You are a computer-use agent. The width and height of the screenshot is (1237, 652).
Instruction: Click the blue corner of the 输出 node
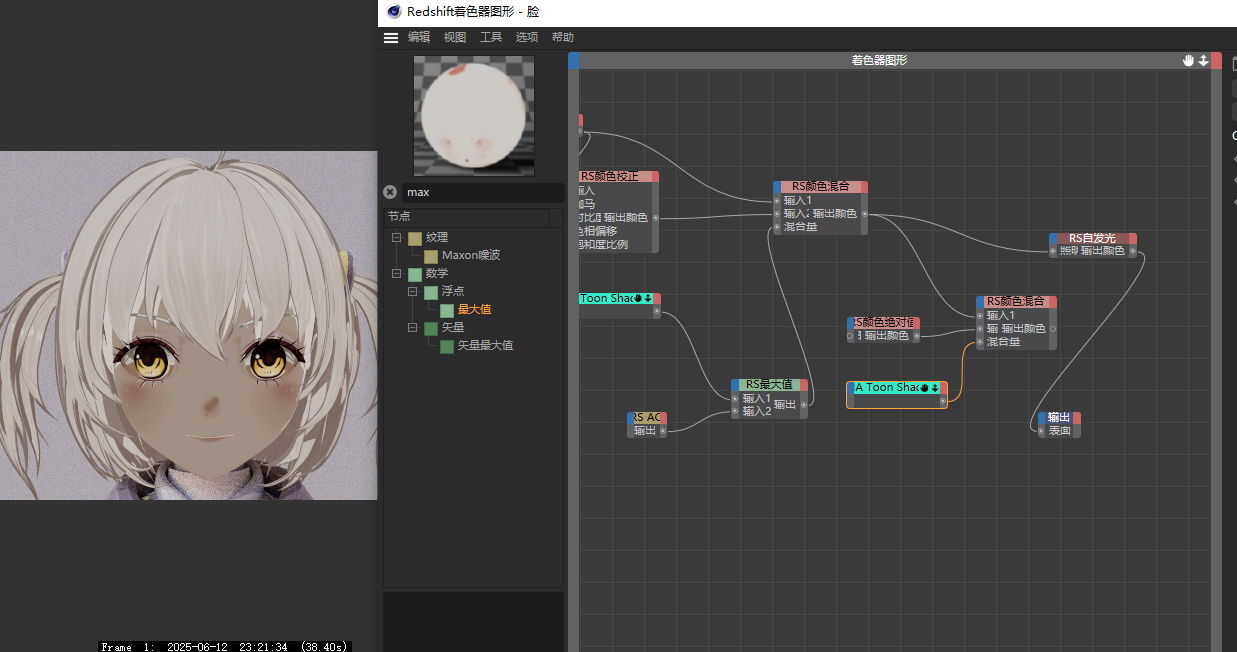1042,417
